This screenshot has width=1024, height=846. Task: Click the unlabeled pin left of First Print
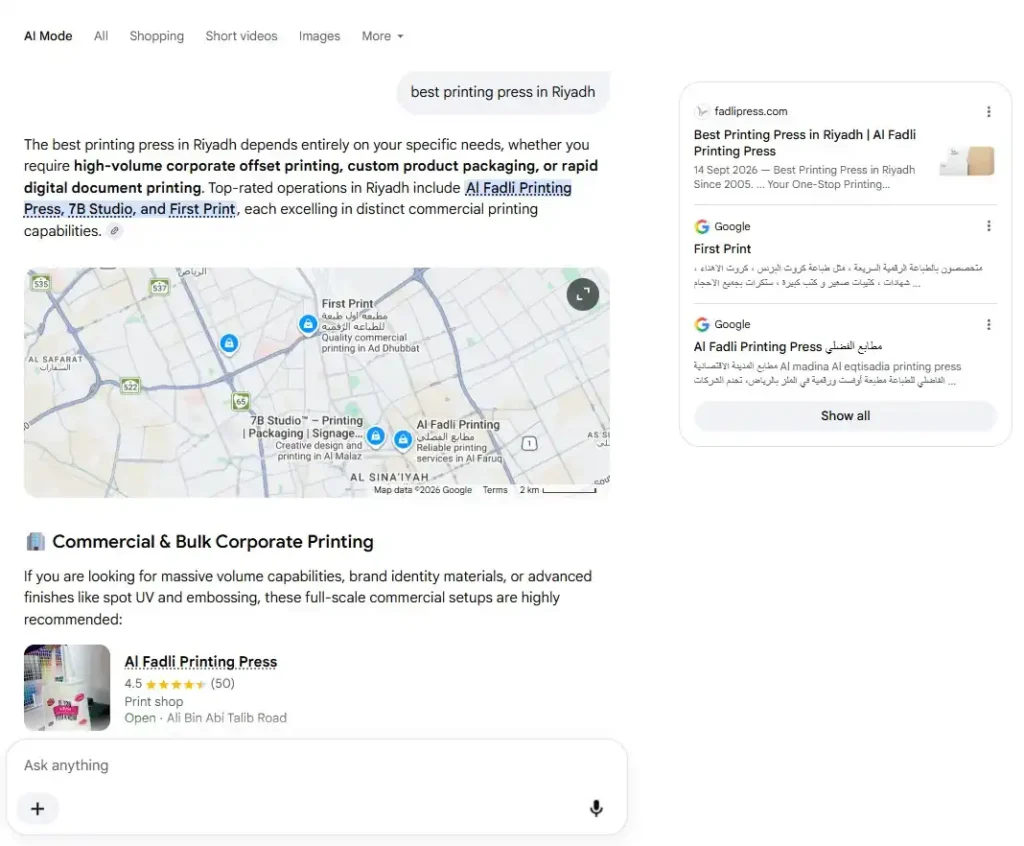click(x=229, y=343)
